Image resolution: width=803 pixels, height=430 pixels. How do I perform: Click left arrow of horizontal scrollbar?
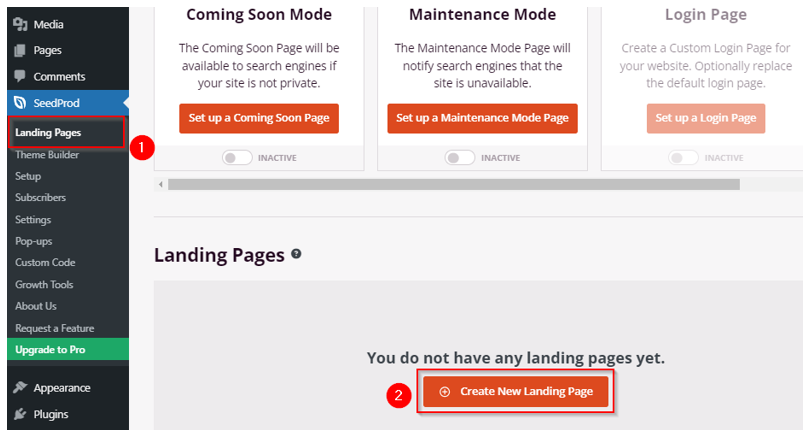161,184
